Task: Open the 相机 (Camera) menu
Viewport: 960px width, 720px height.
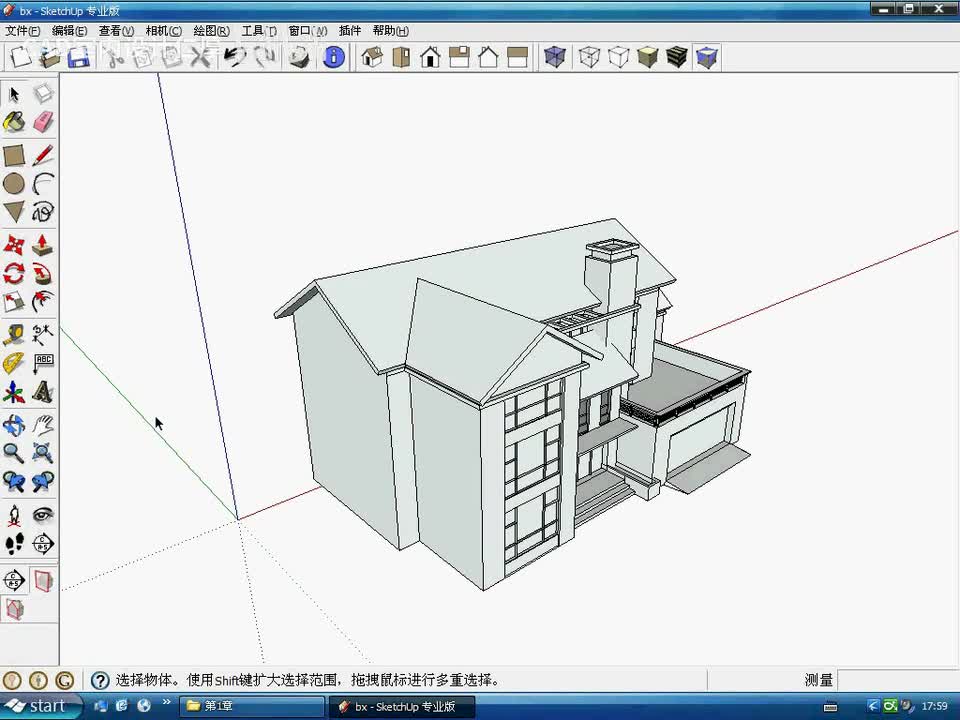Action: click(163, 31)
